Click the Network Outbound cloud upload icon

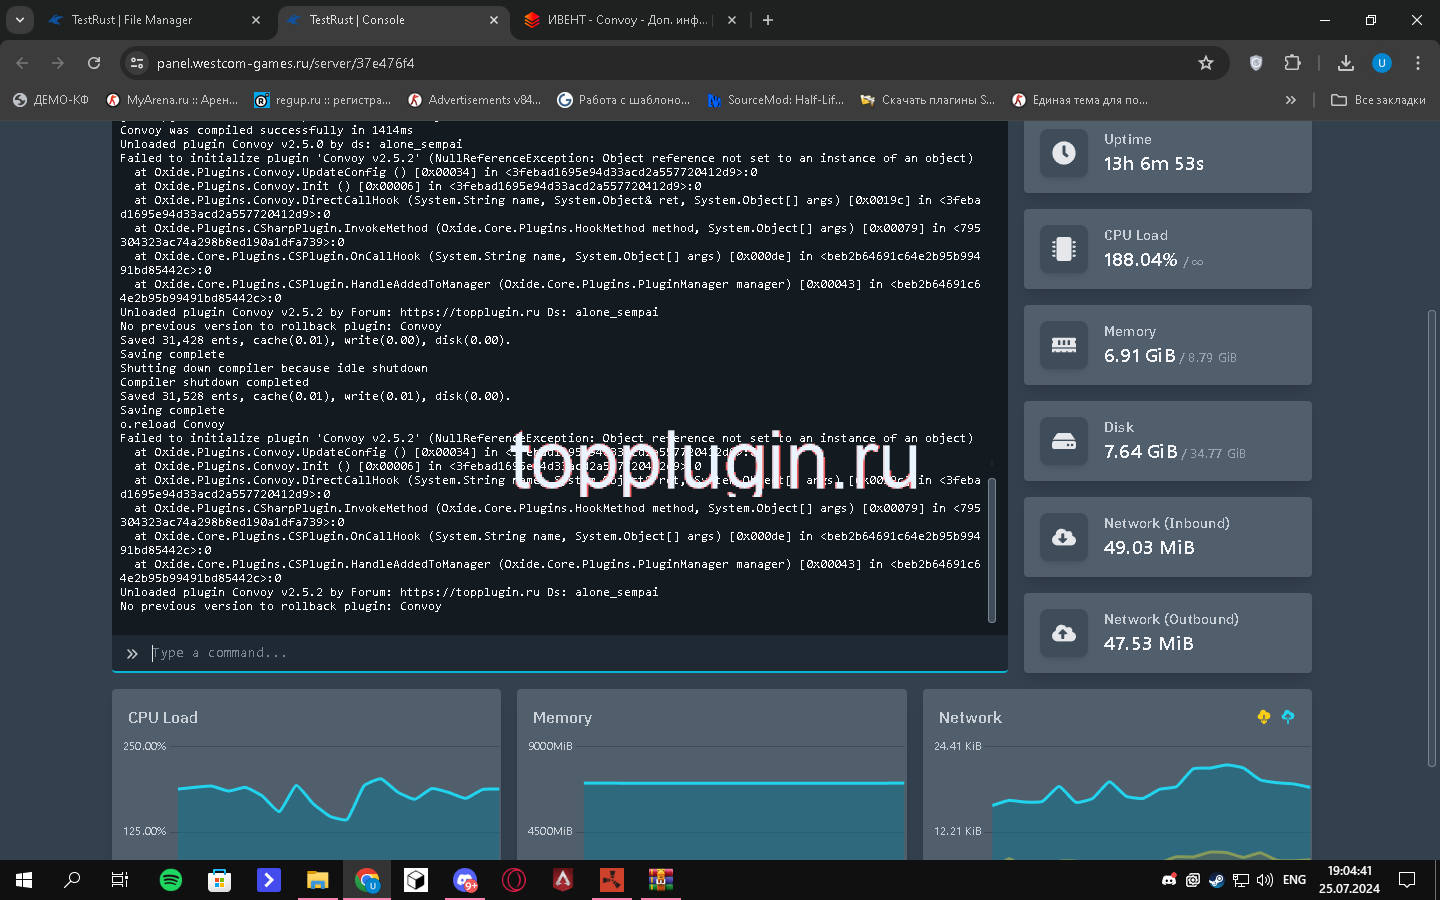pos(1063,633)
